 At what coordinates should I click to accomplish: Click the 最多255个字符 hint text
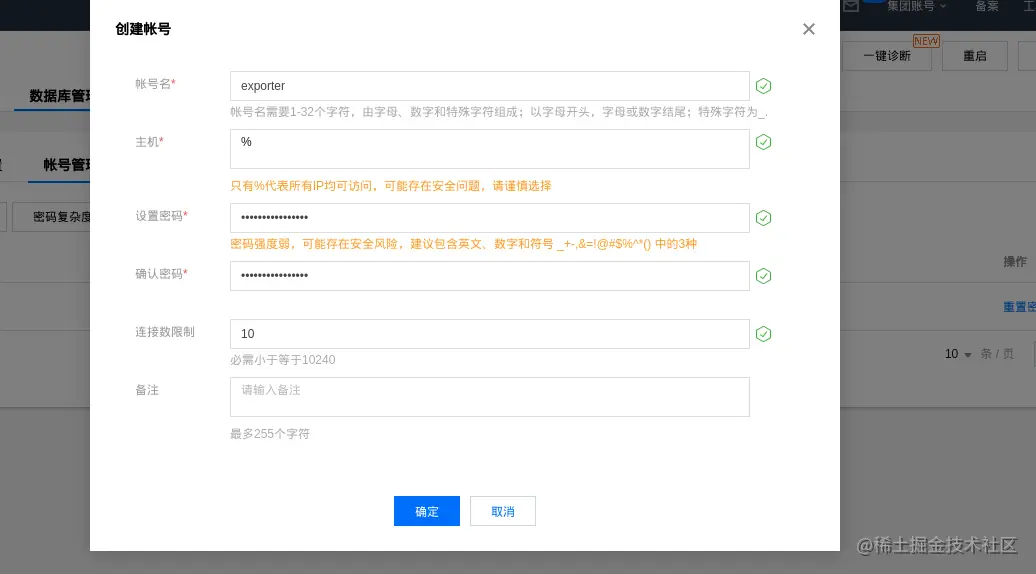[x=270, y=434]
